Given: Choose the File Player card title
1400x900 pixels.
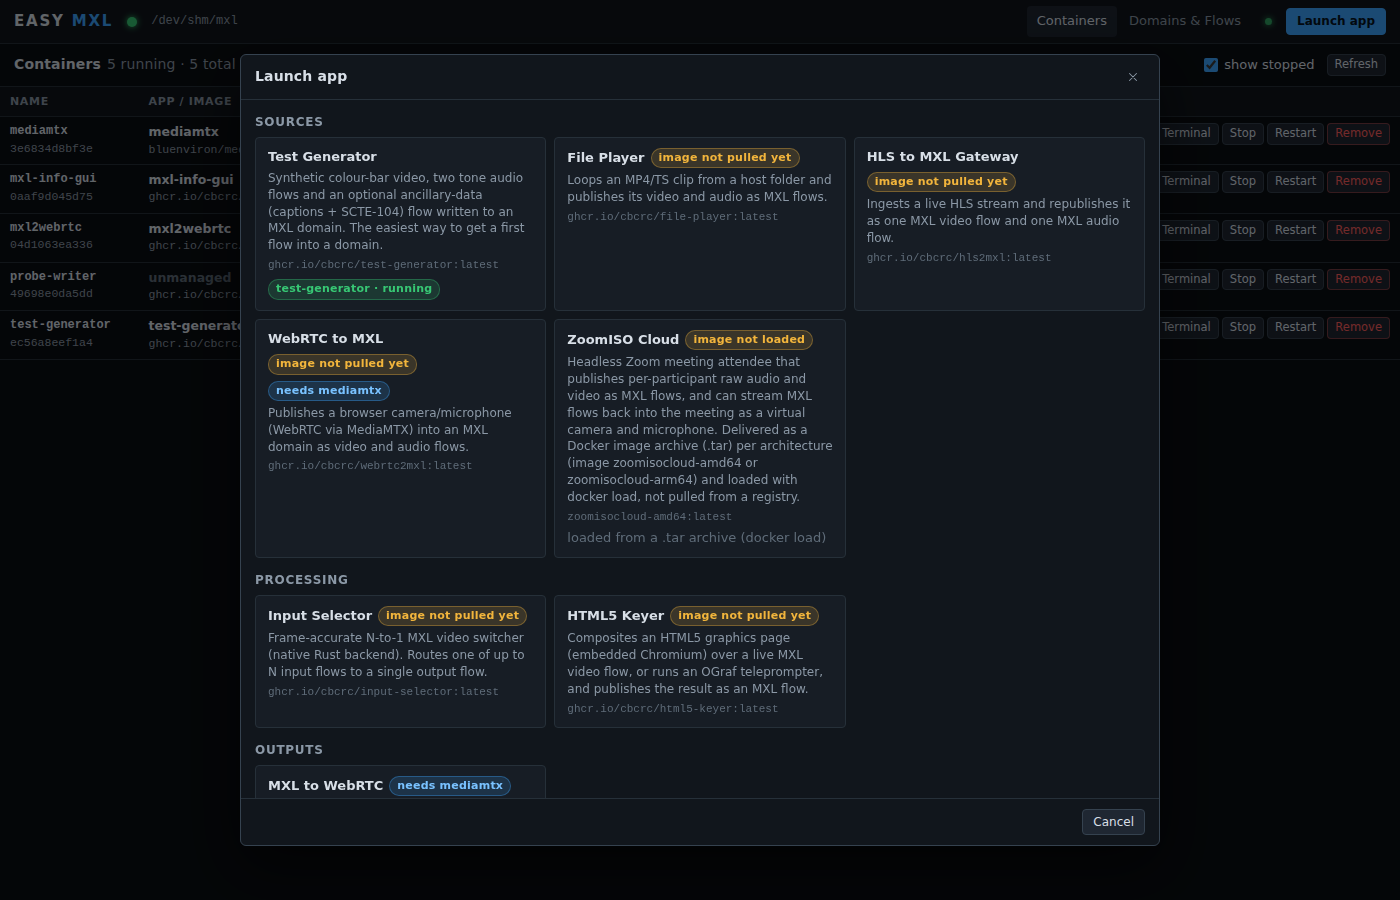Looking at the screenshot, I should point(606,158).
